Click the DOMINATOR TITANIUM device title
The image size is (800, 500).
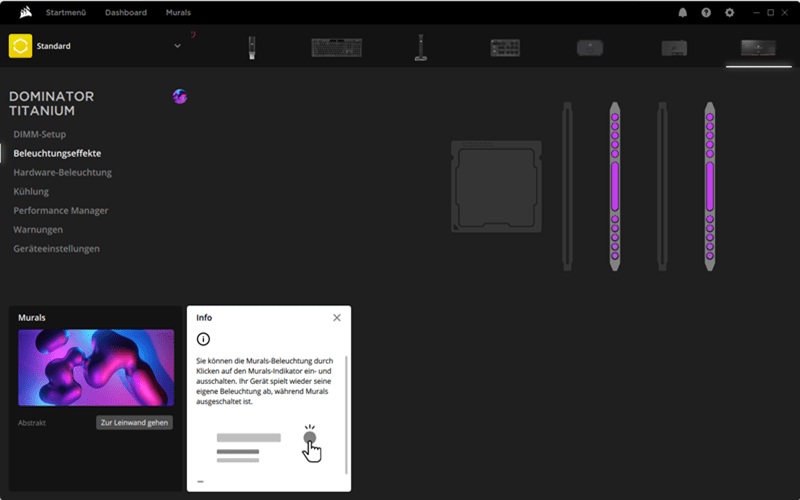coord(52,104)
